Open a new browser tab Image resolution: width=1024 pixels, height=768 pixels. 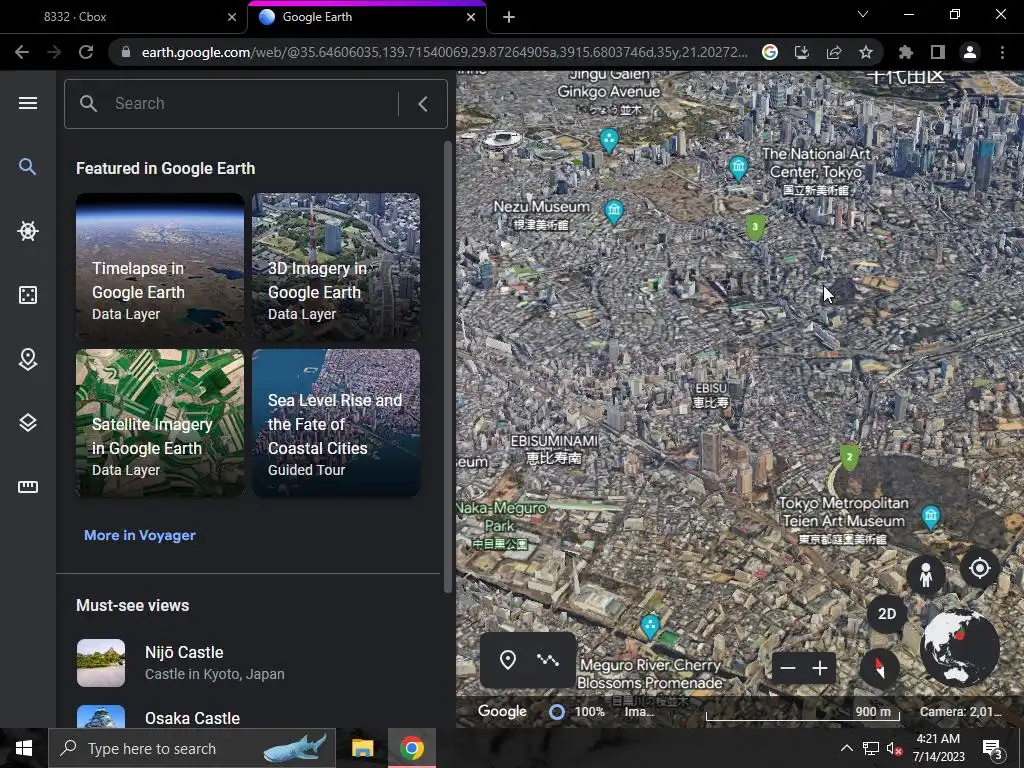(509, 18)
